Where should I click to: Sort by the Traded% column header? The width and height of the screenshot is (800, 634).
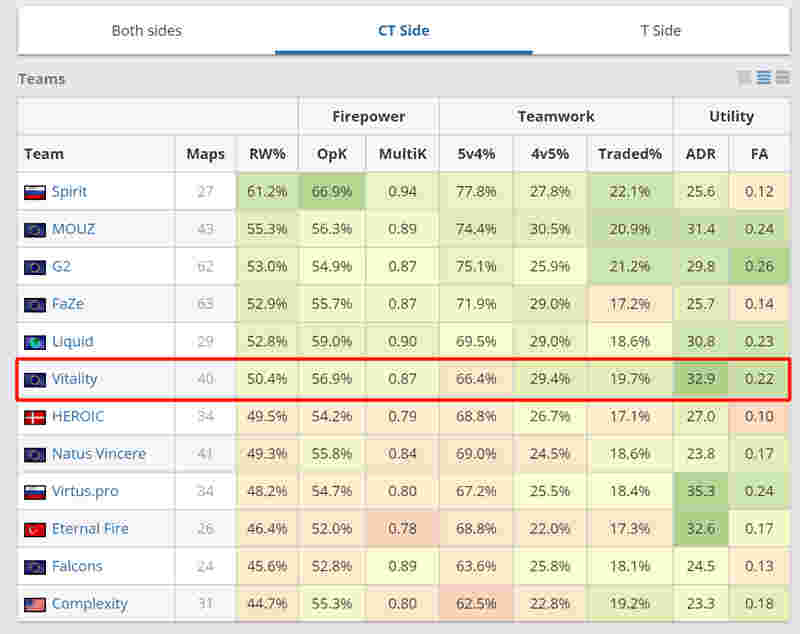[x=630, y=154]
